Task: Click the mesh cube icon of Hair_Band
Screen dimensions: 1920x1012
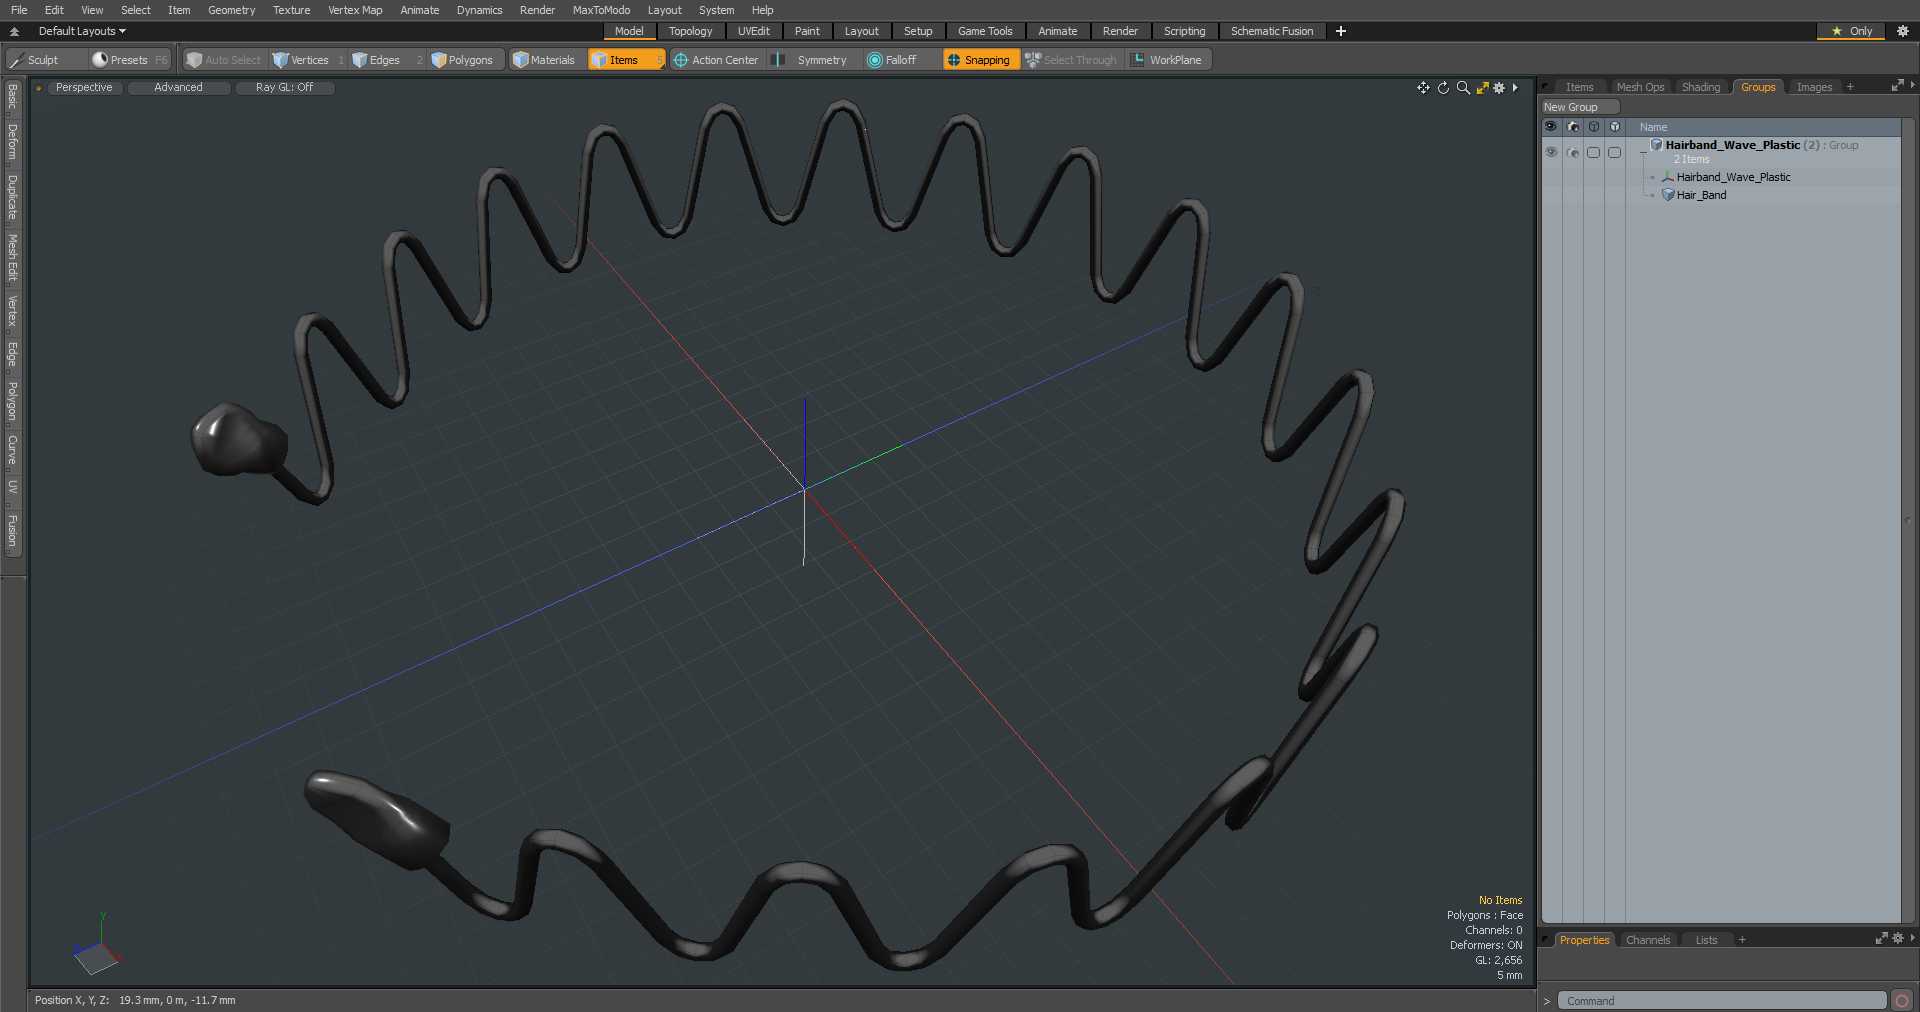Action: click(x=1668, y=195)
